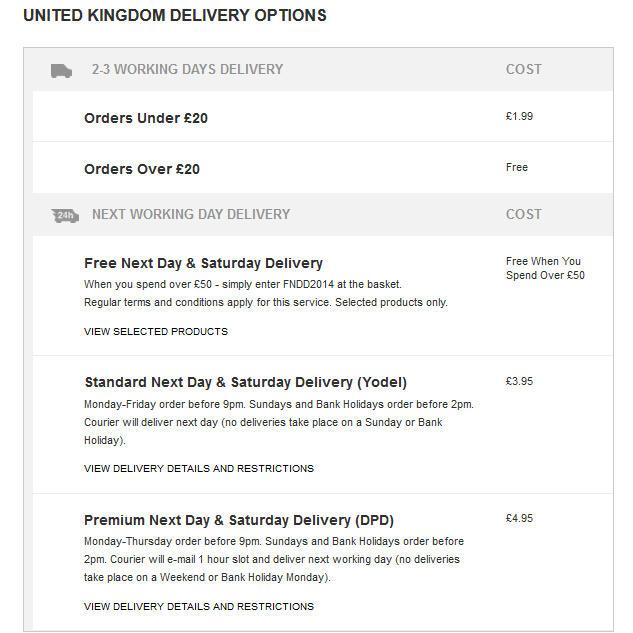Open the View Selected Products link

[156, 332]
